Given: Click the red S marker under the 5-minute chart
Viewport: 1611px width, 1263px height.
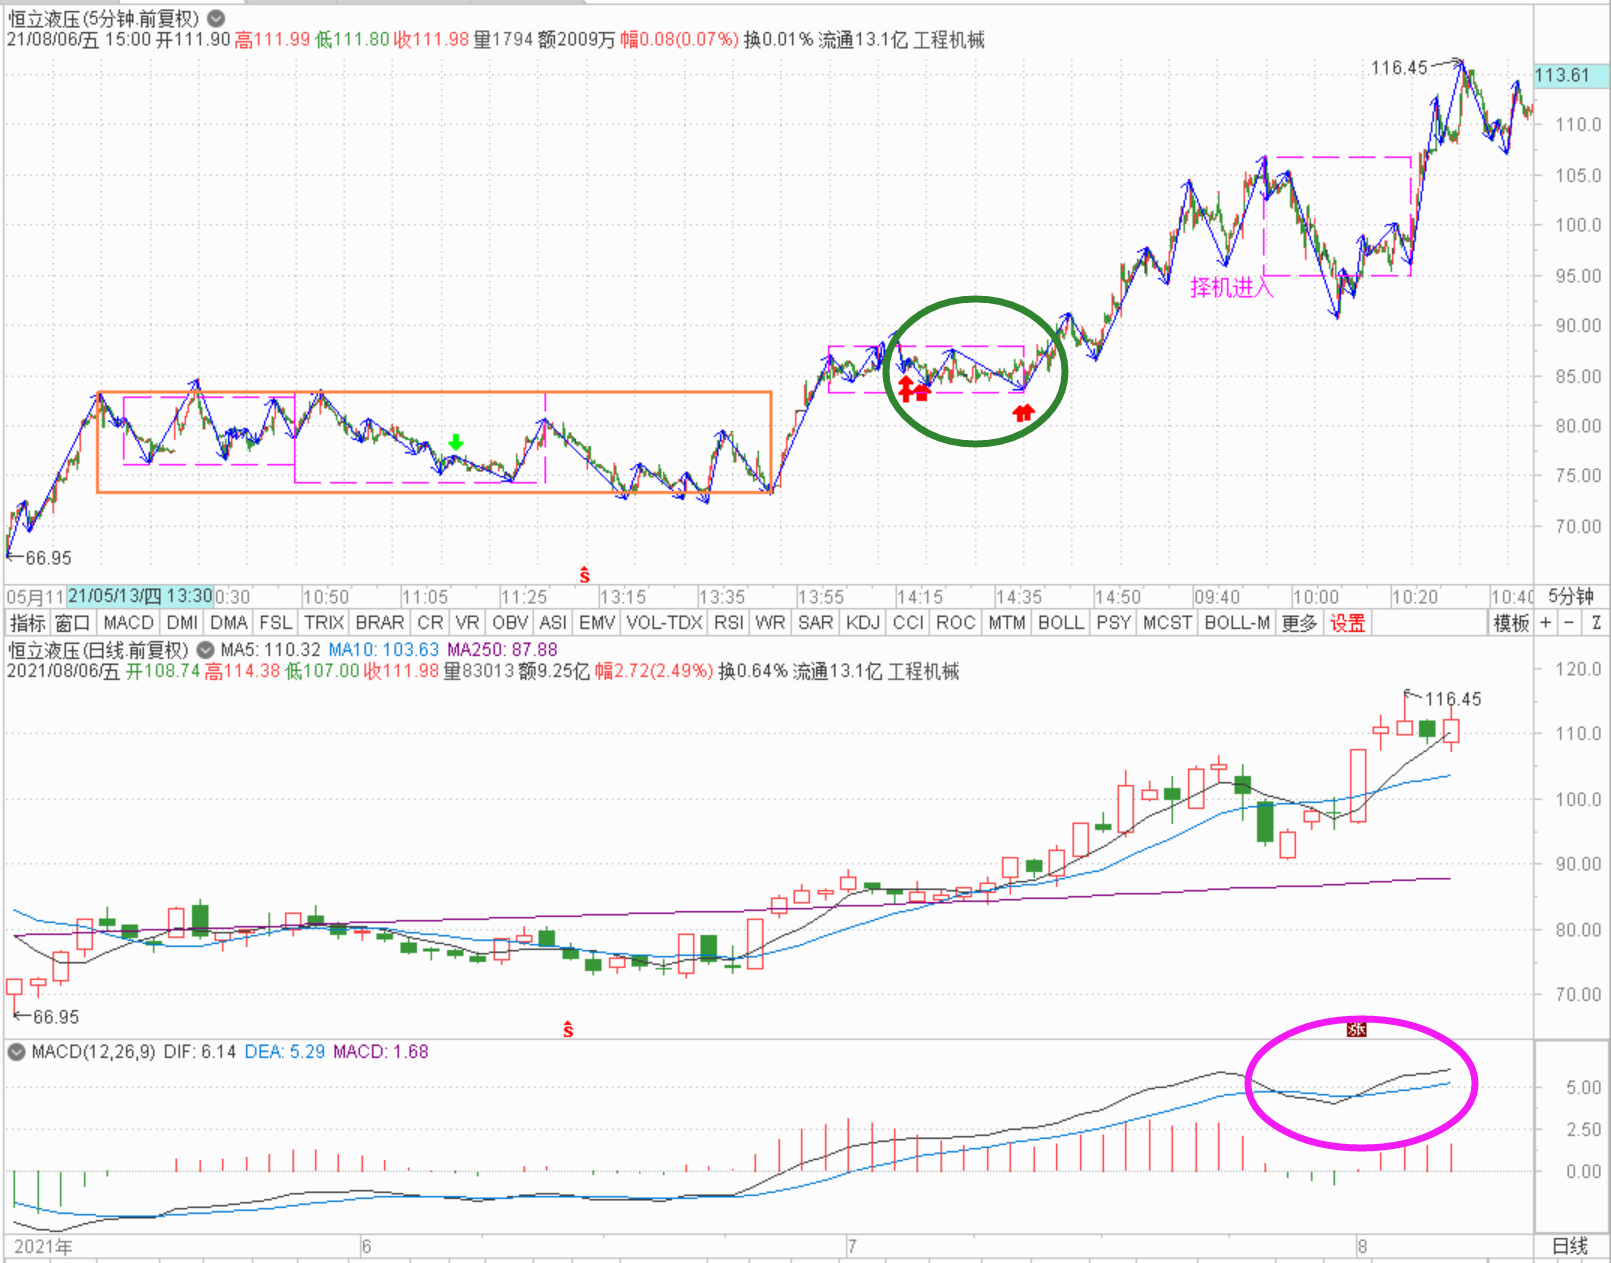Looking at the screenshot, I should (584, 576).
